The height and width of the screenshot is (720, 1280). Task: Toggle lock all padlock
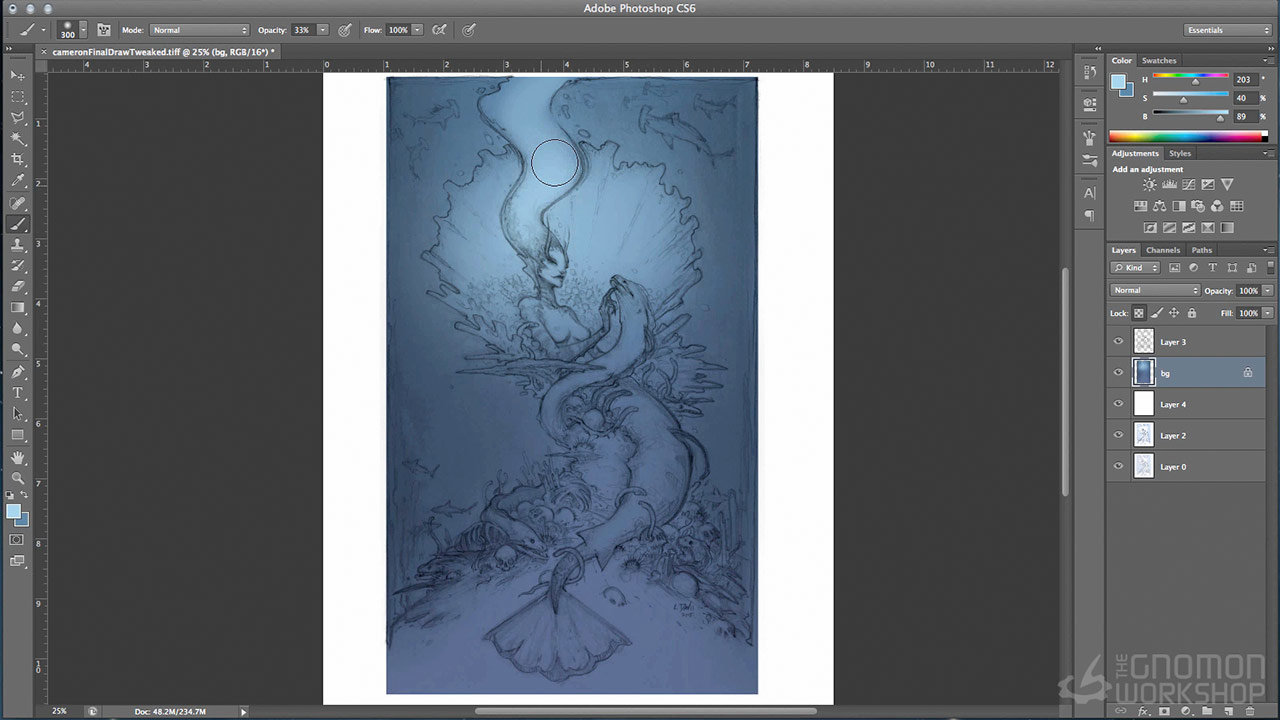1192,313
